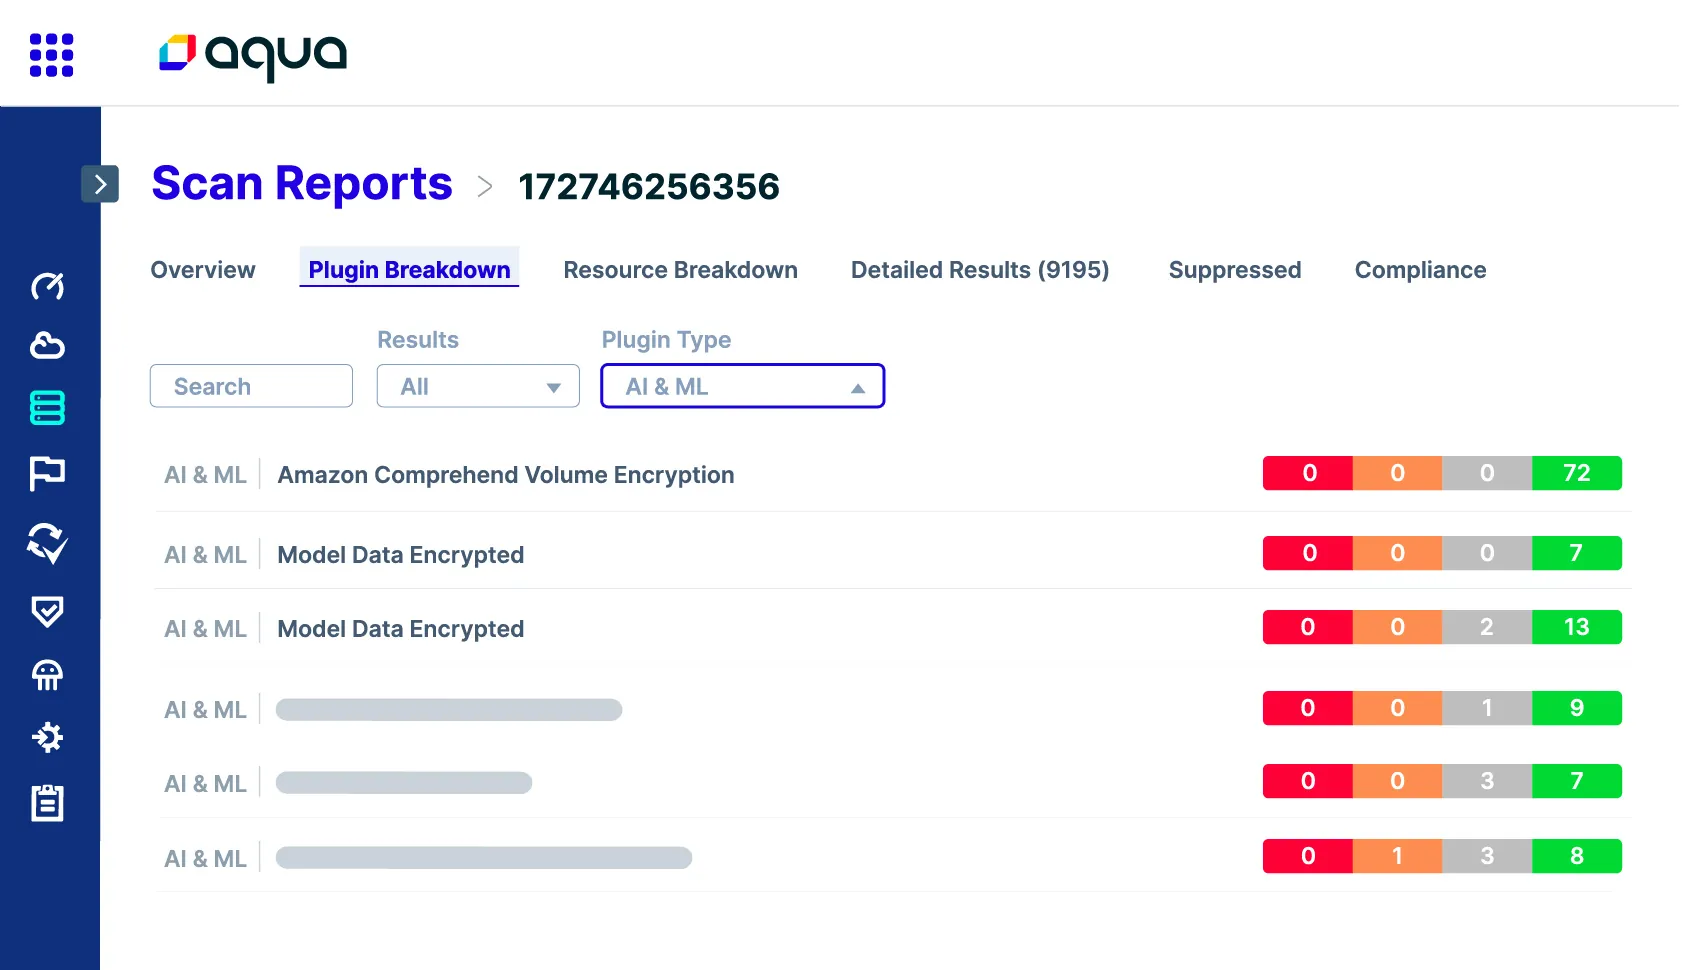Viewport: 1690px width, 970px height.
Task: Click the green 8 pass count
Action: [x=1577, y=856]
